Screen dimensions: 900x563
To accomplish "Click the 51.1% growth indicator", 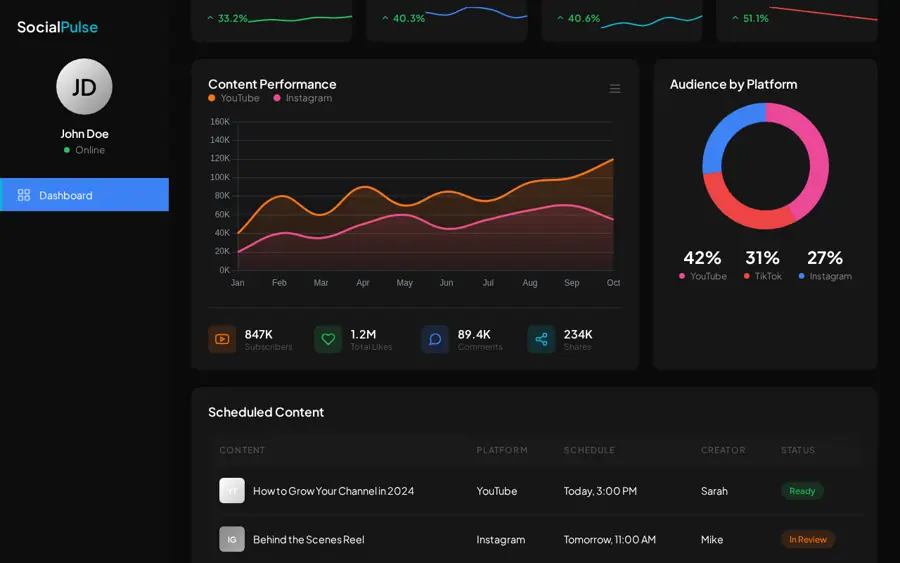I will (x=750, y=18).
